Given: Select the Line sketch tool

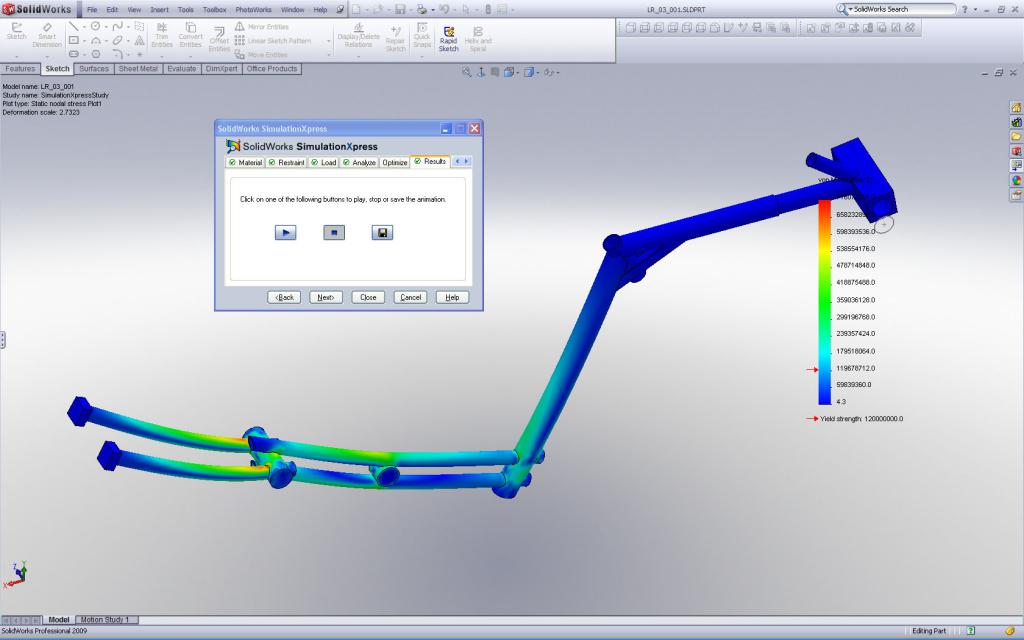Looking at the screenshot, I should pos(74,26).
